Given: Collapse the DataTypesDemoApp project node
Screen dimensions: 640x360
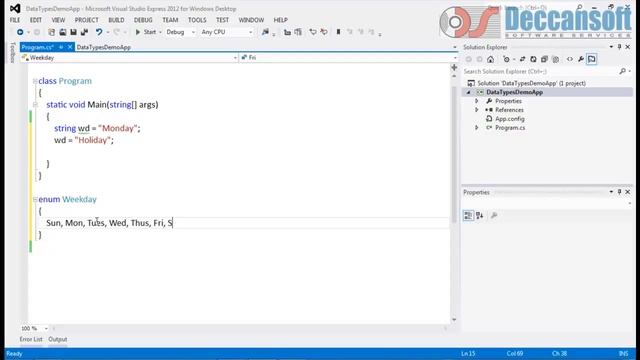Looking at the screenshot, I should coord(469,93).
